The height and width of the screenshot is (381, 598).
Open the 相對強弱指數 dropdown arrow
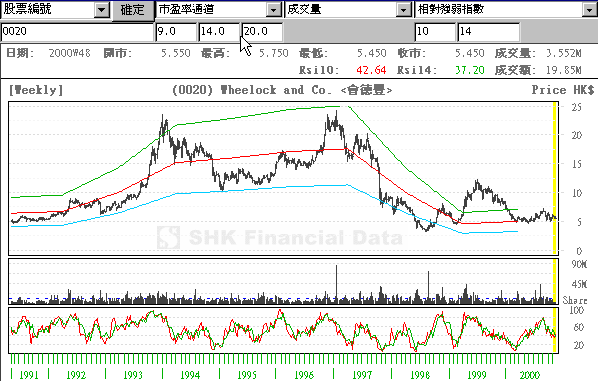[589, 9]
